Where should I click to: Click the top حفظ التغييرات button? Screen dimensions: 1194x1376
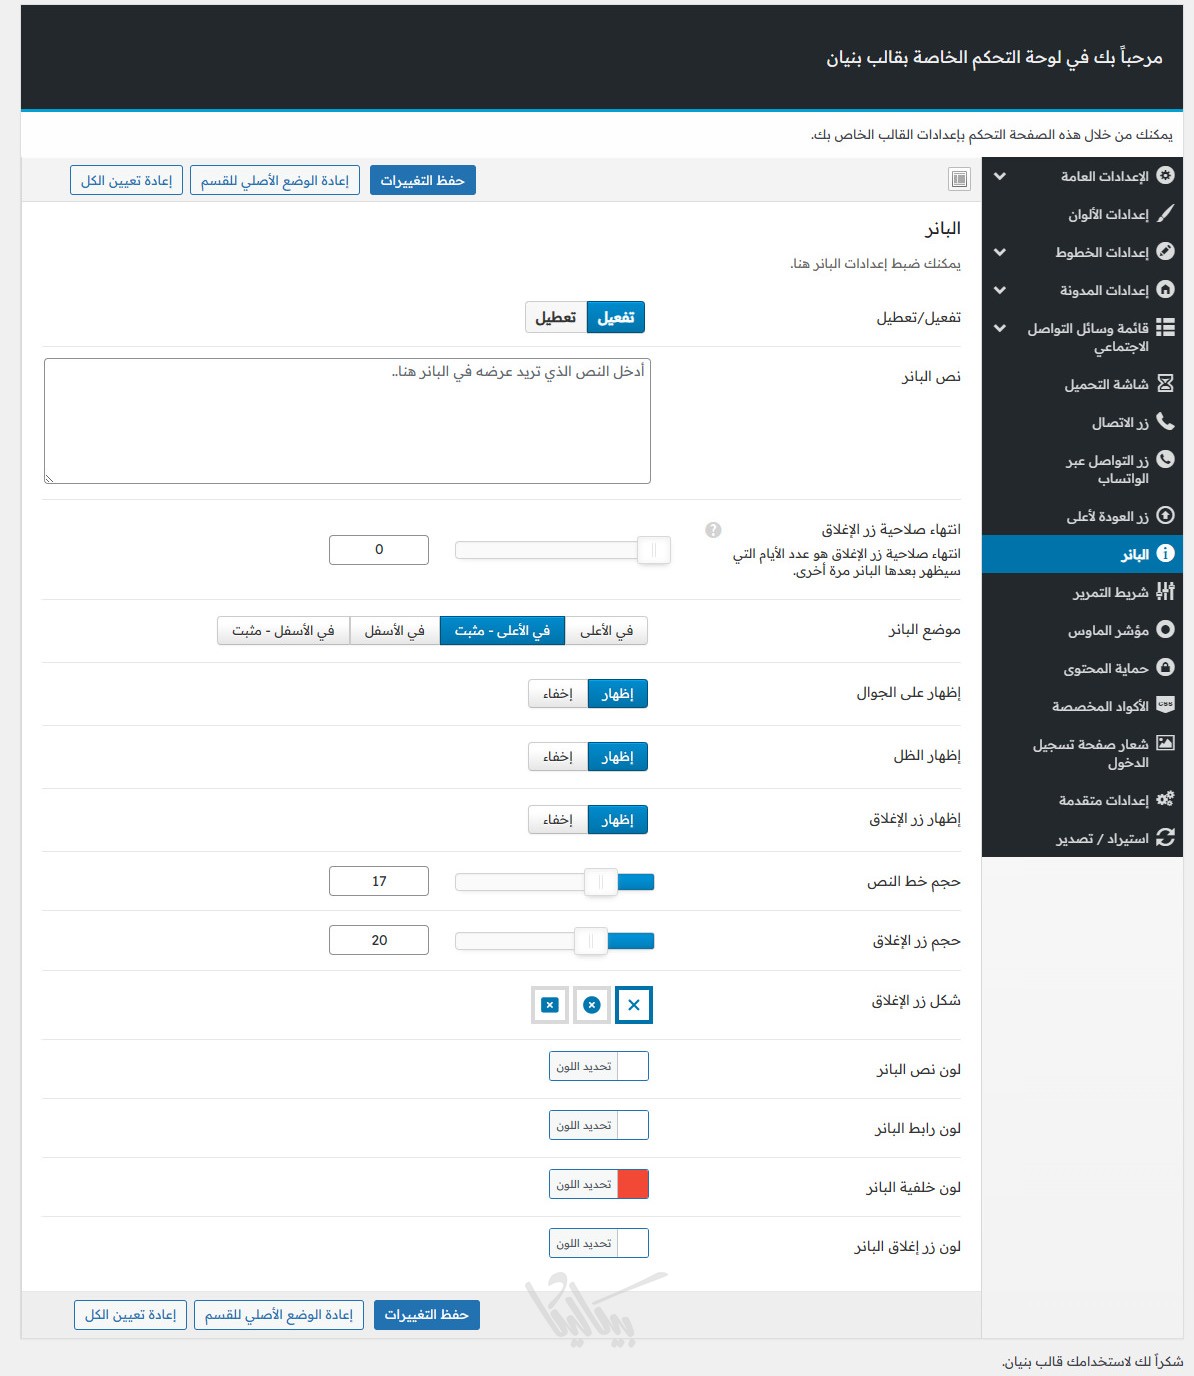click(x=423, y=180)
